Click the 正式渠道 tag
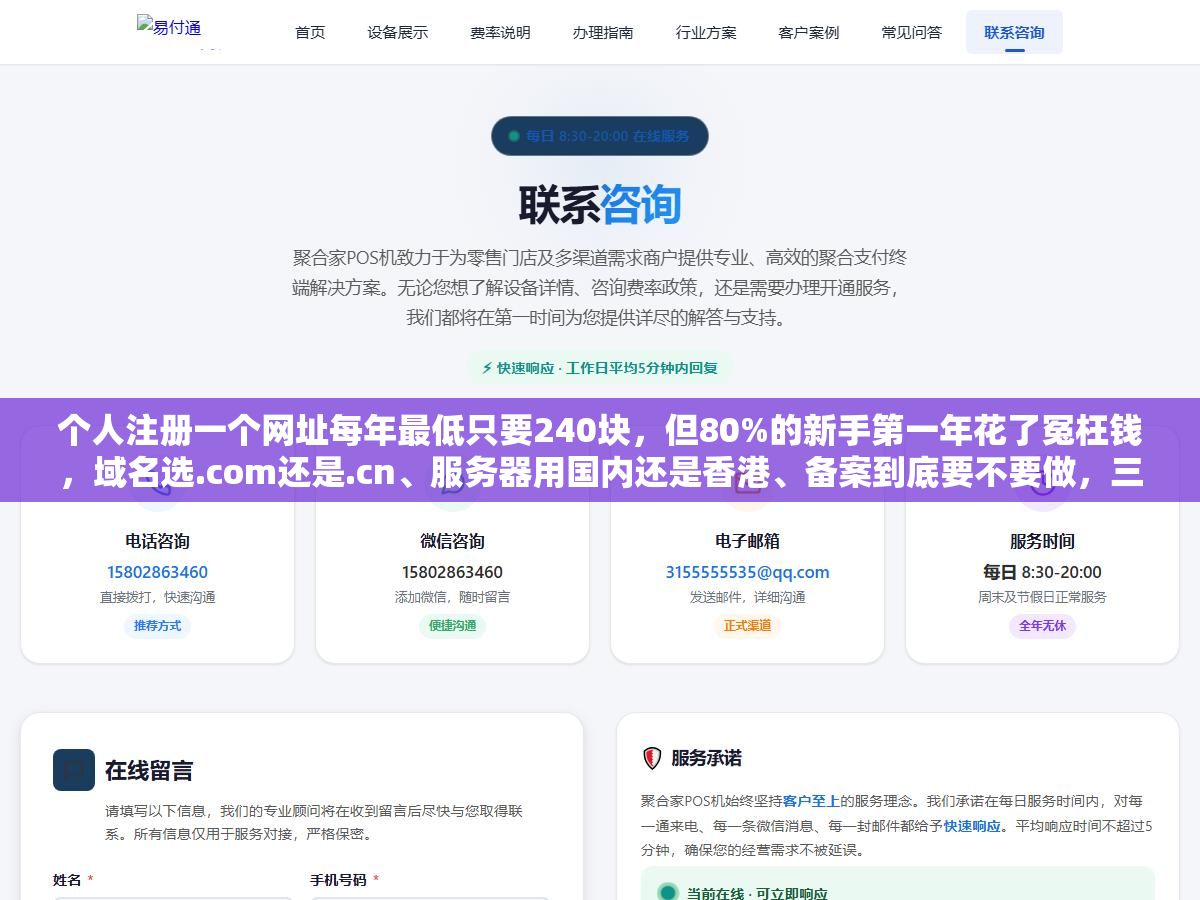This screenshot has height=900, width=1200. 747,626
